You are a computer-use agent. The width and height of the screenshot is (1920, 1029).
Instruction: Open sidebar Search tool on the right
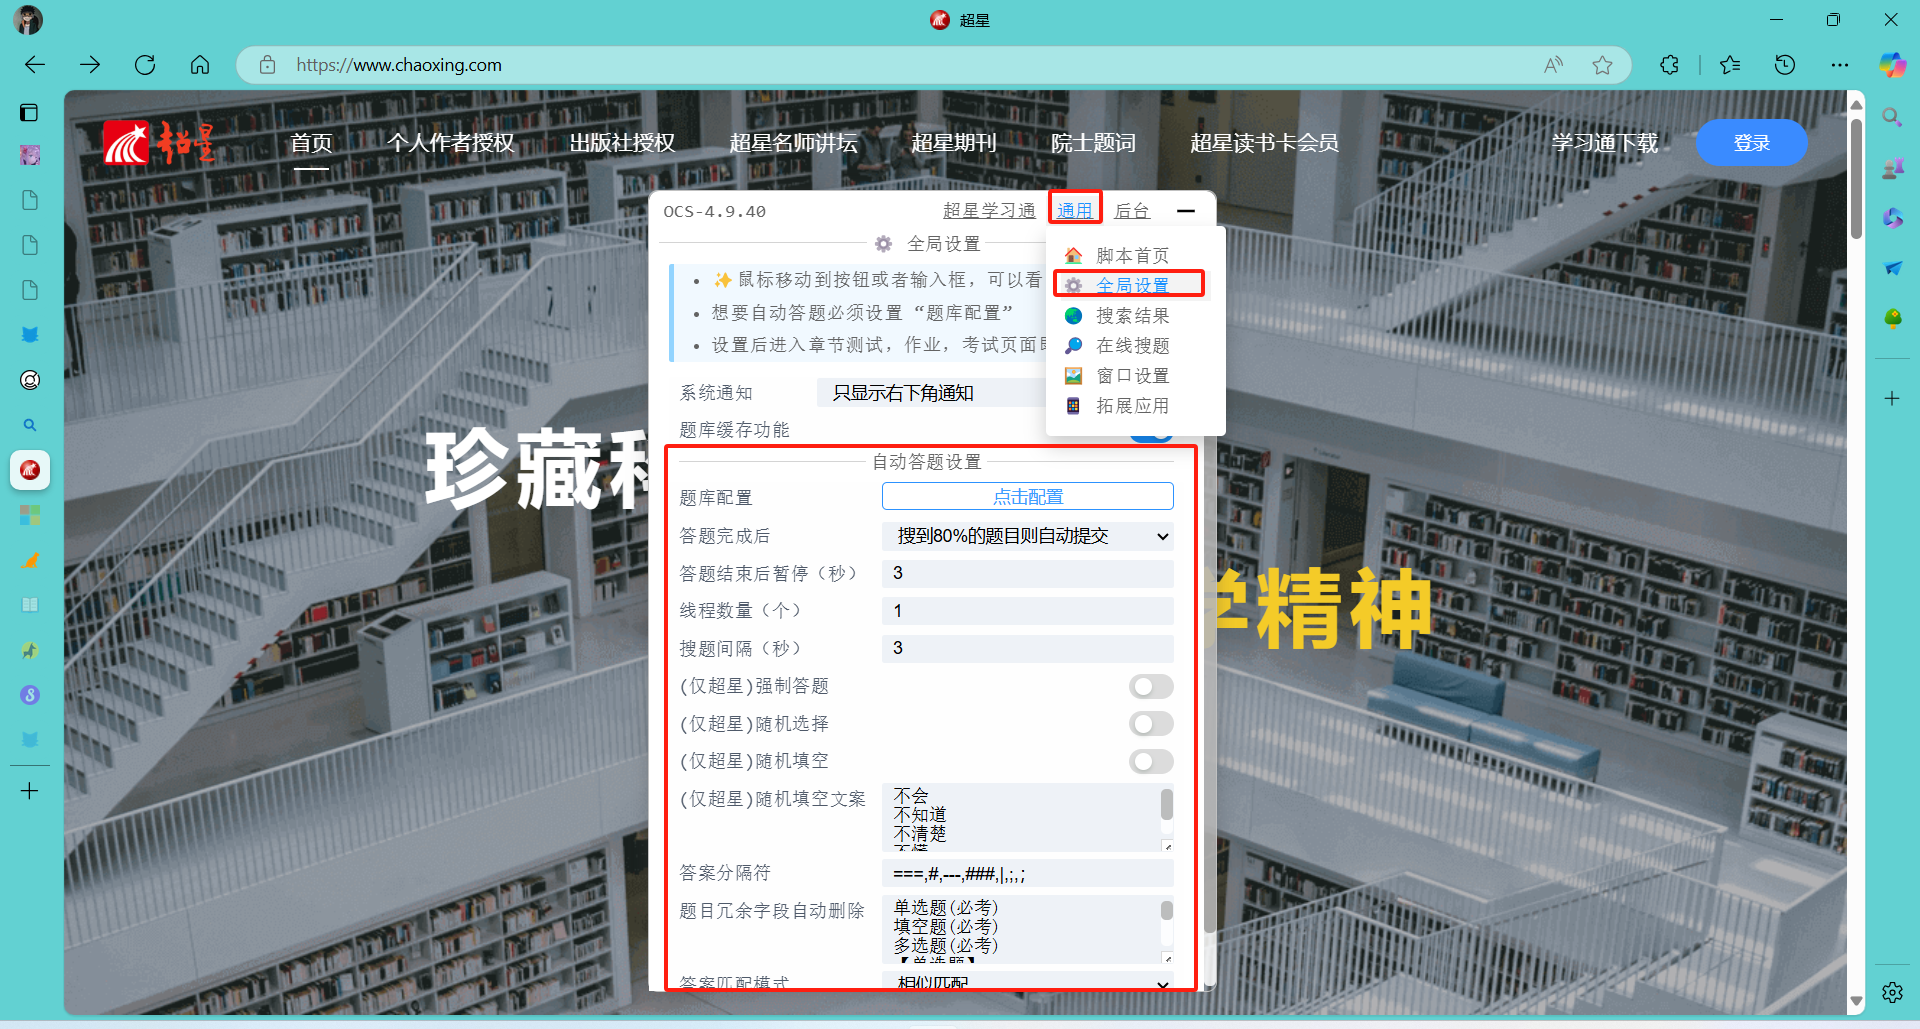pos(1892,117)
